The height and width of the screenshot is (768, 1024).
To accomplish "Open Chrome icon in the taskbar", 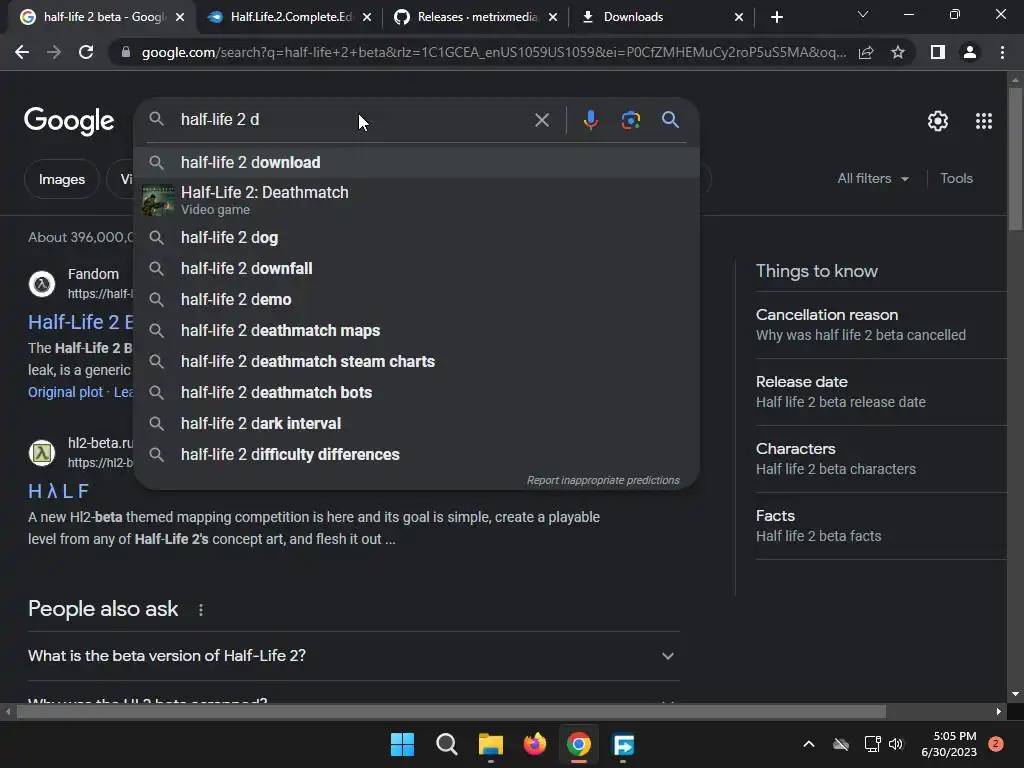I will [x=579, y=744].
